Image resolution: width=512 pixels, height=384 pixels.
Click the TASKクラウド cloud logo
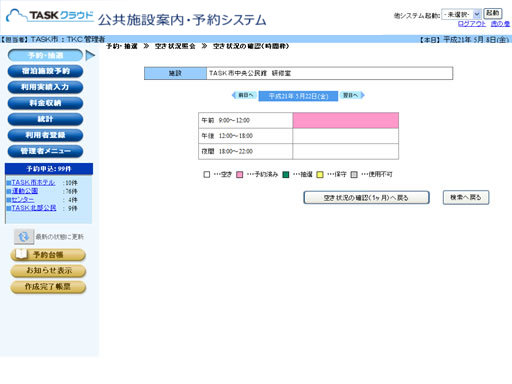click(x=50, y=16)
